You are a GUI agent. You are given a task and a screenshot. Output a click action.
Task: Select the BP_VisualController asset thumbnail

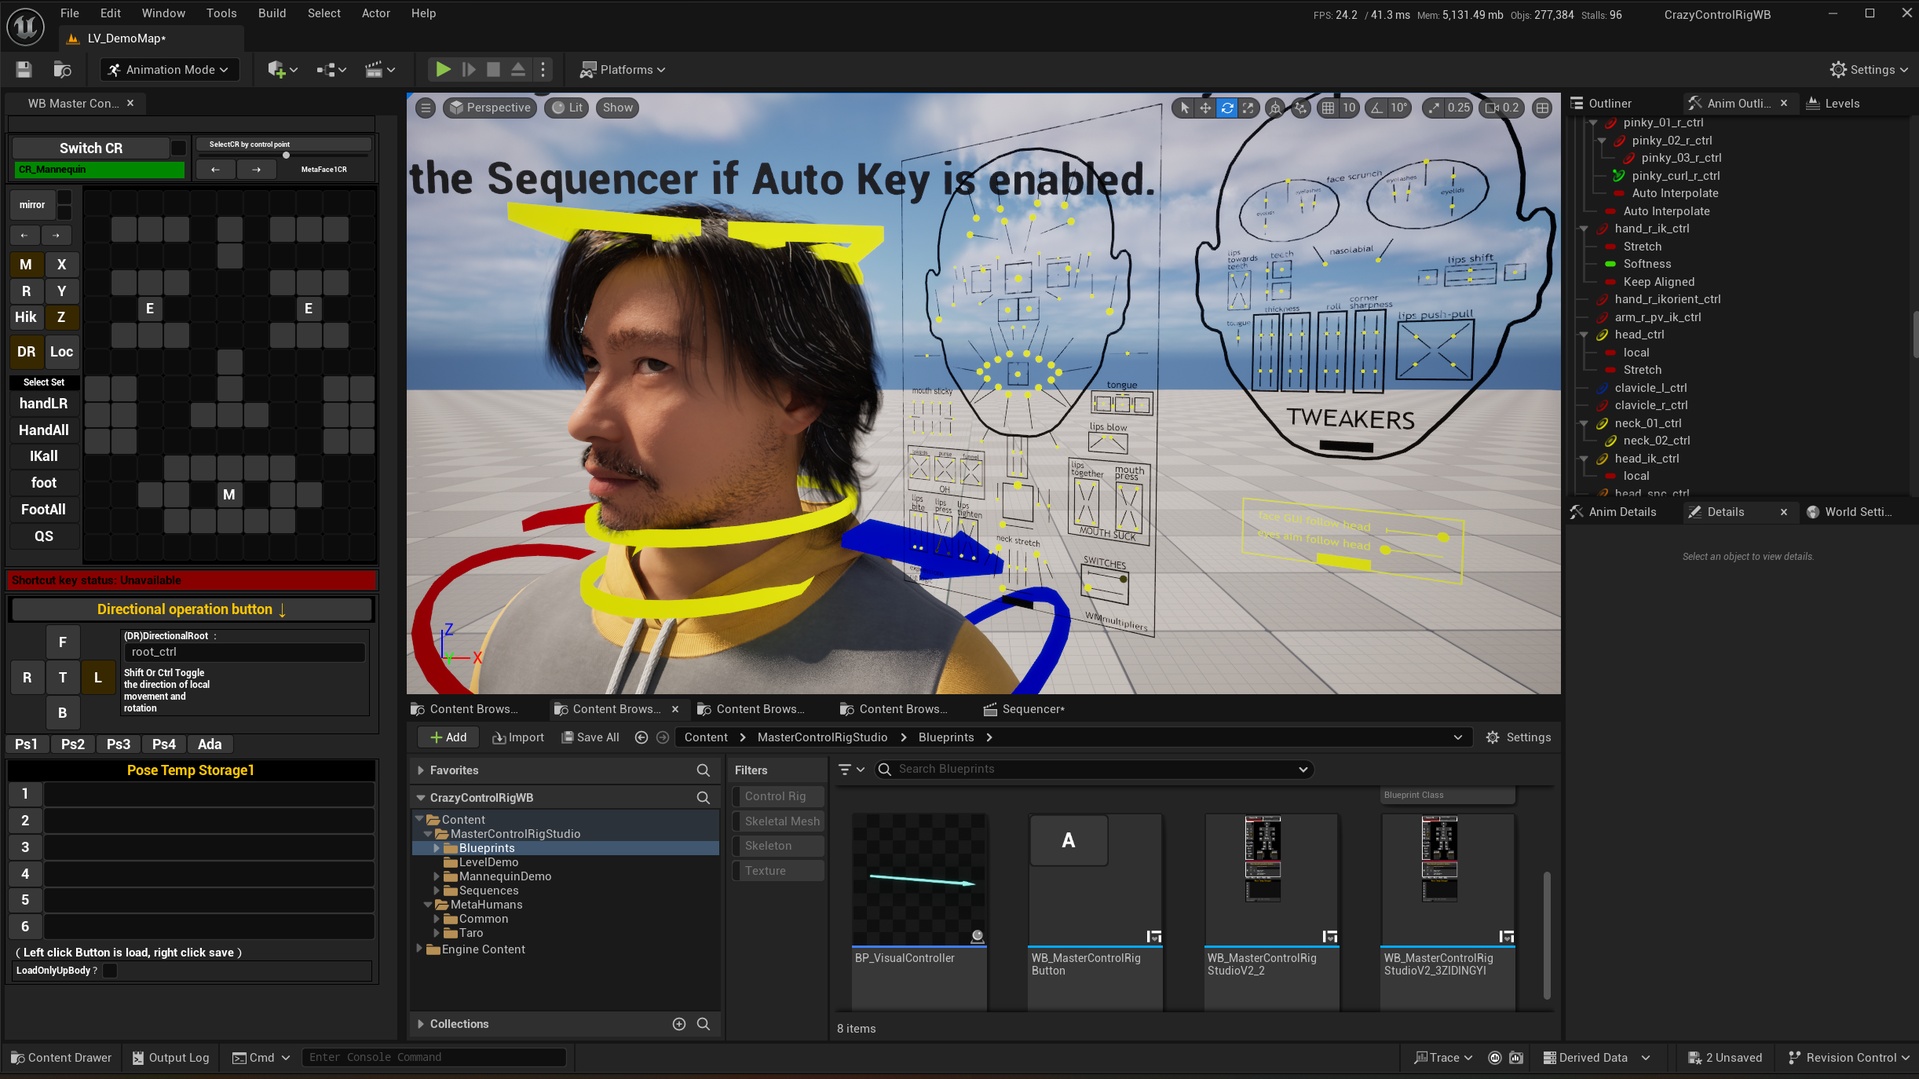click(x=919, y=881)
